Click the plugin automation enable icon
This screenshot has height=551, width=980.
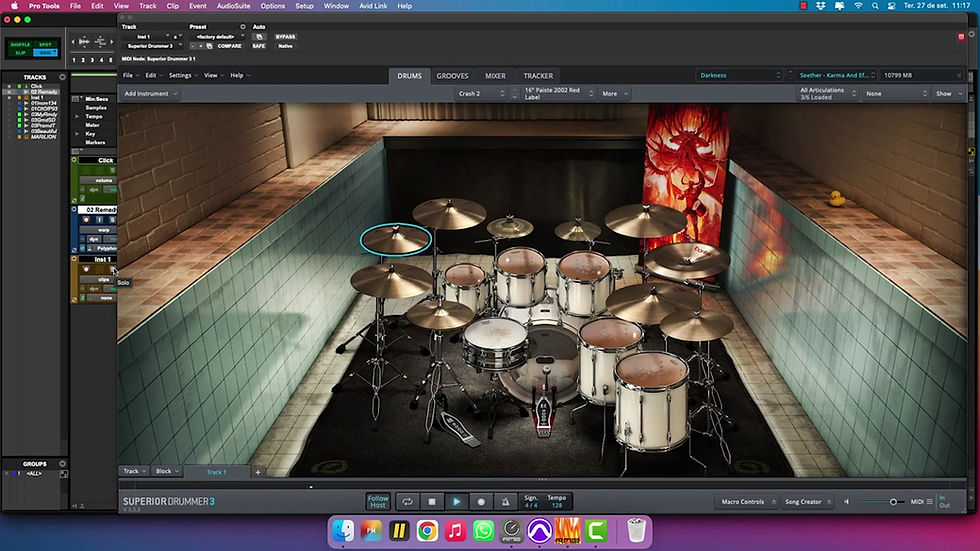(259, 37)
